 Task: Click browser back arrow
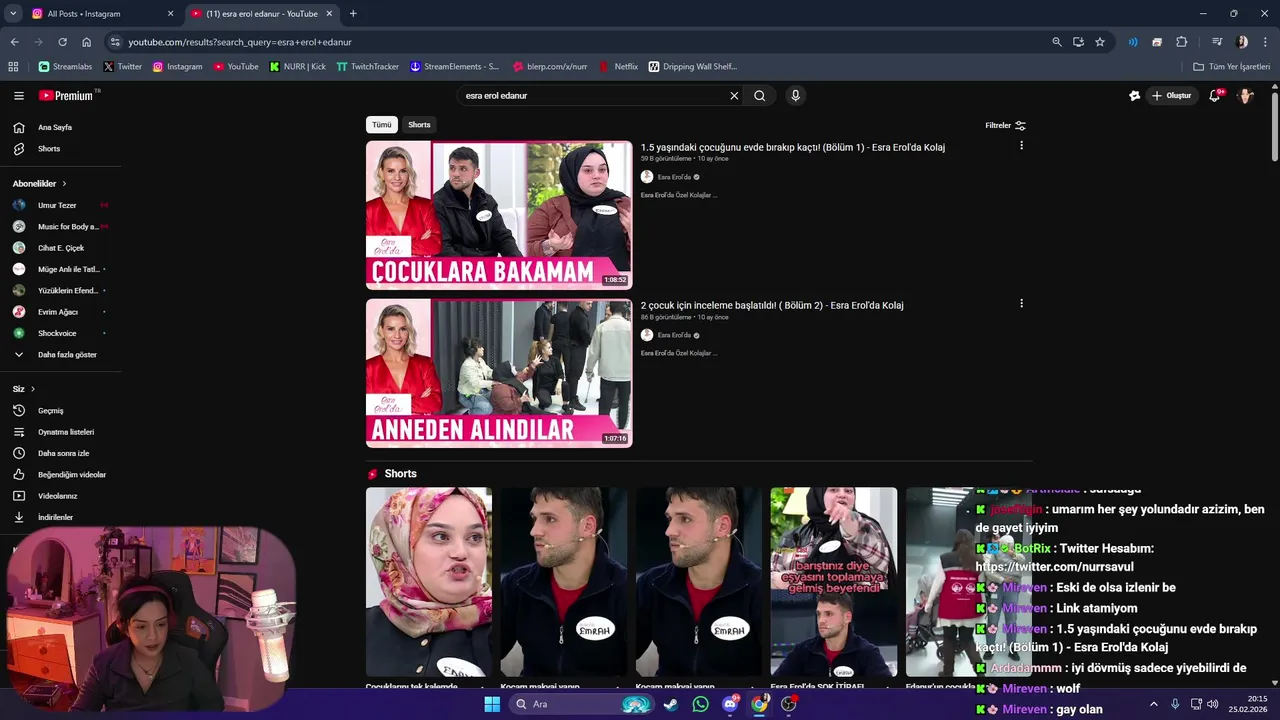pyautogui.click(x=14, y=42)
